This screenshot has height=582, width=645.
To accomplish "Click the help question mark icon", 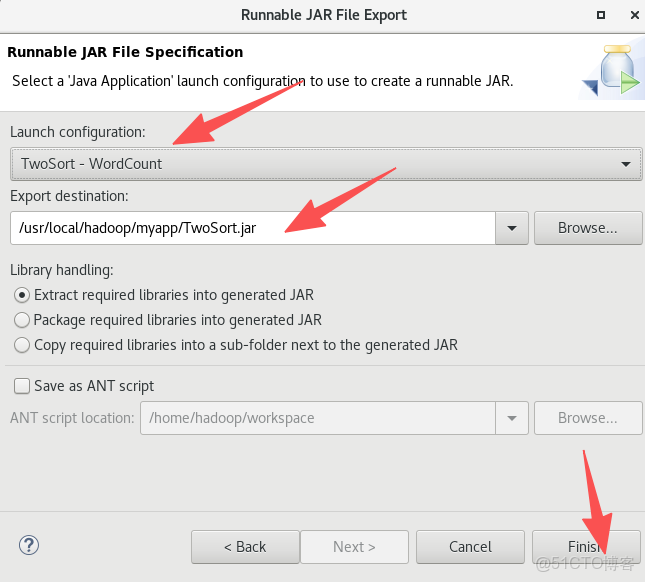I will pyautogui.click(x=29, y=546).
